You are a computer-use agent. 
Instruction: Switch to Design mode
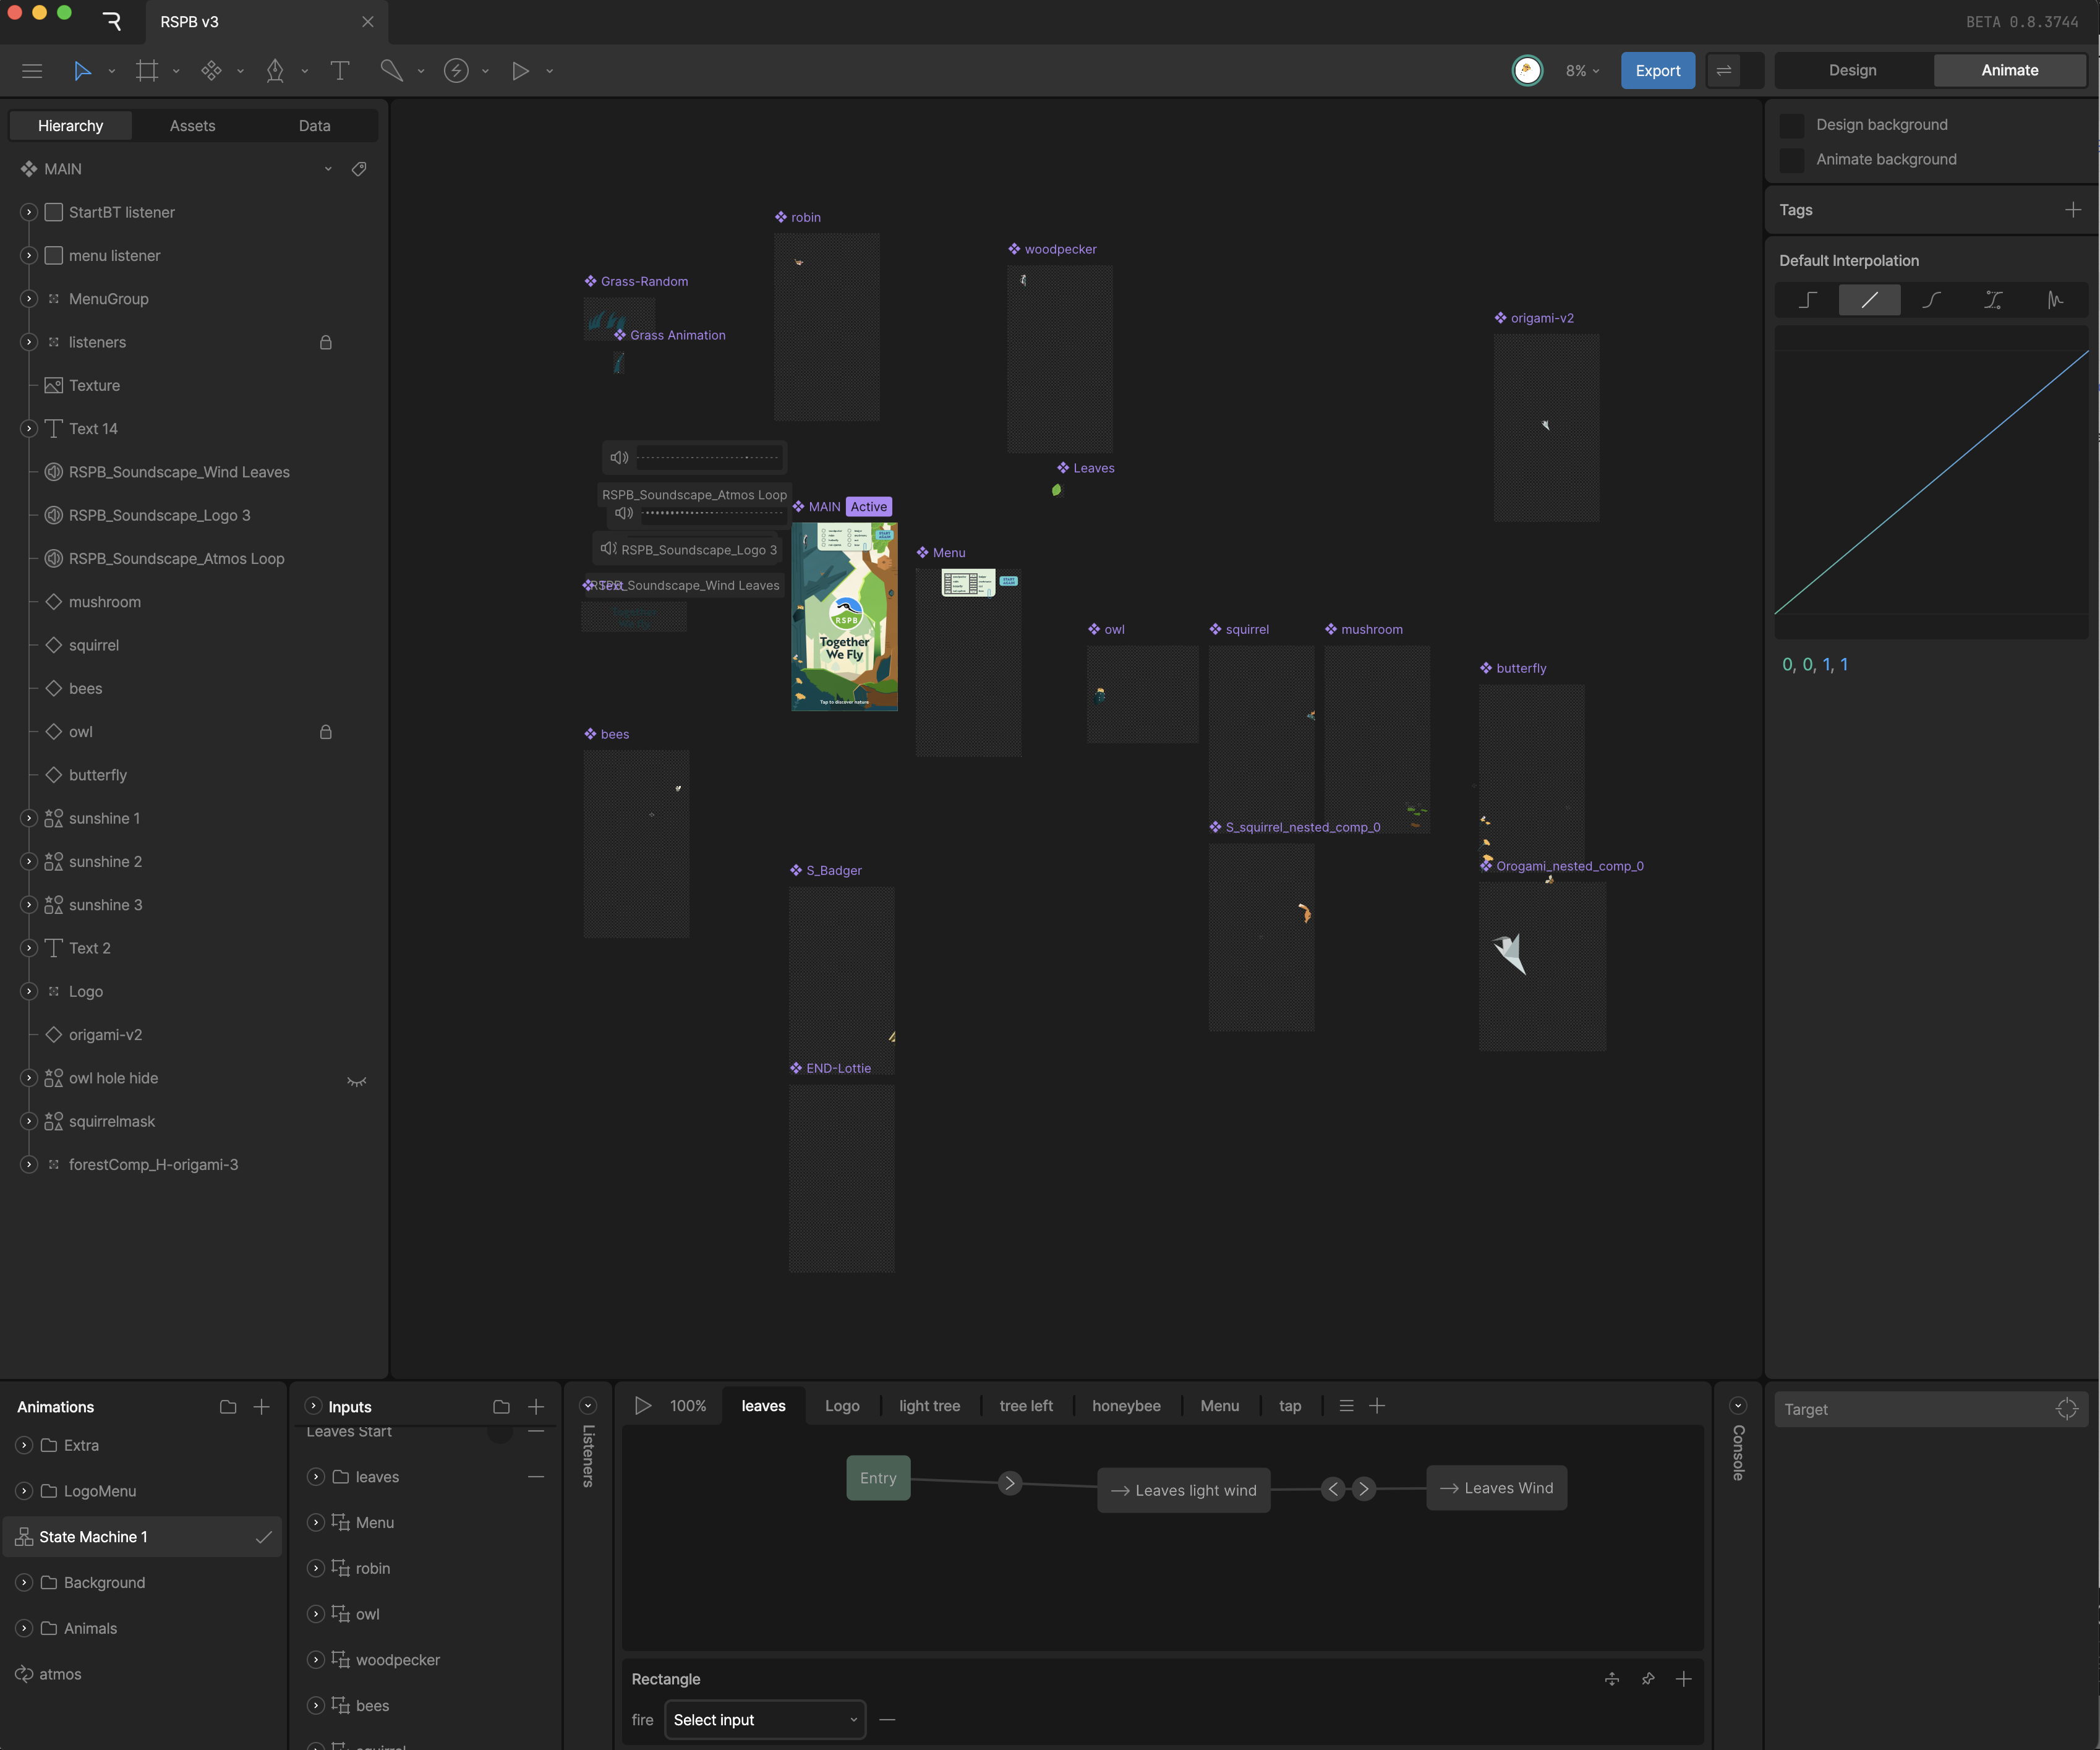[x=1852, y=71]
